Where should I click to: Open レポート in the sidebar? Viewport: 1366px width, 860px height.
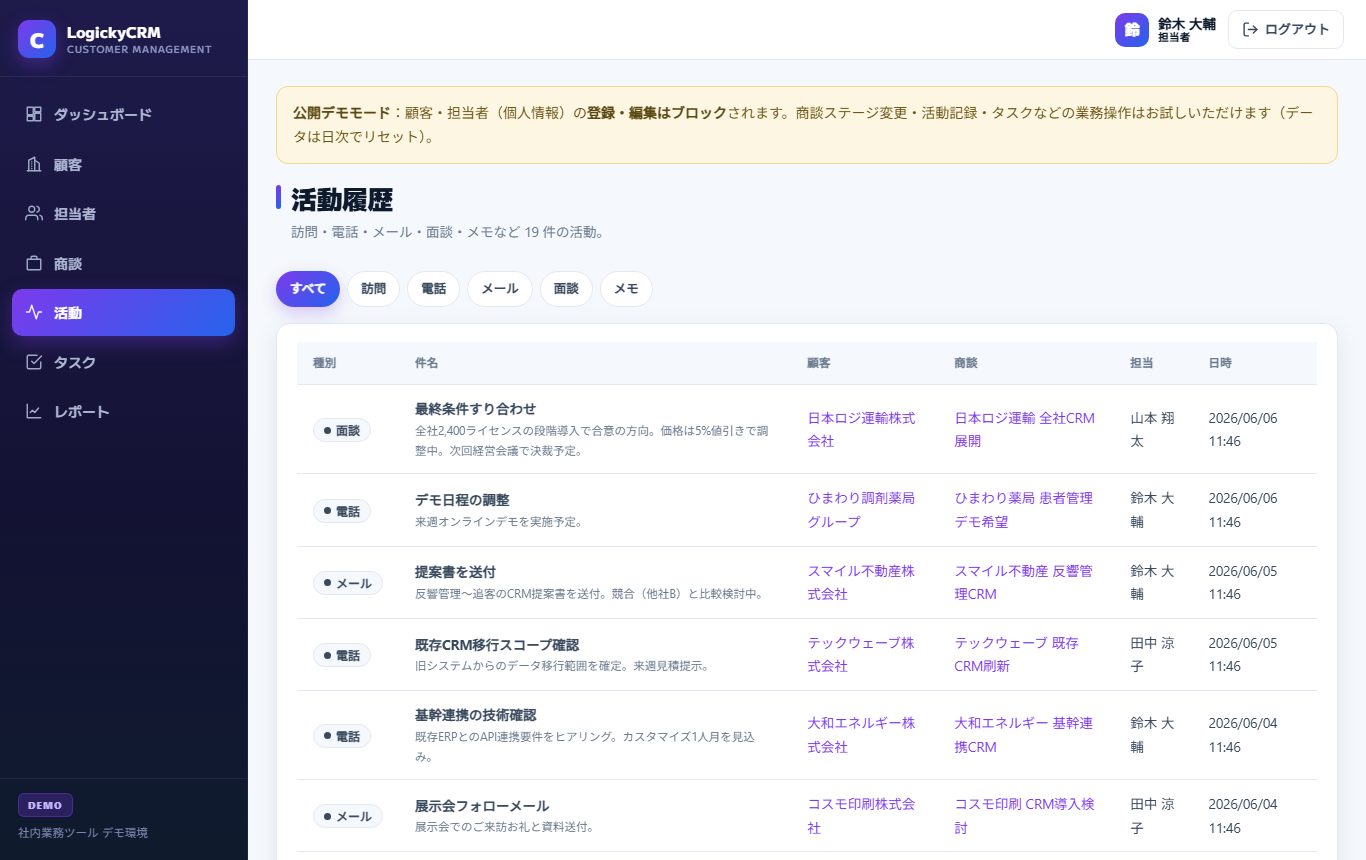(123, 411)
